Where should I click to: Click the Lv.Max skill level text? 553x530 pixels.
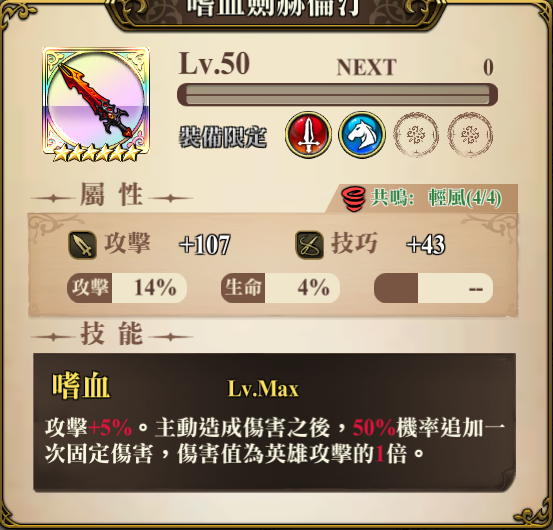[x=263, y=389]
